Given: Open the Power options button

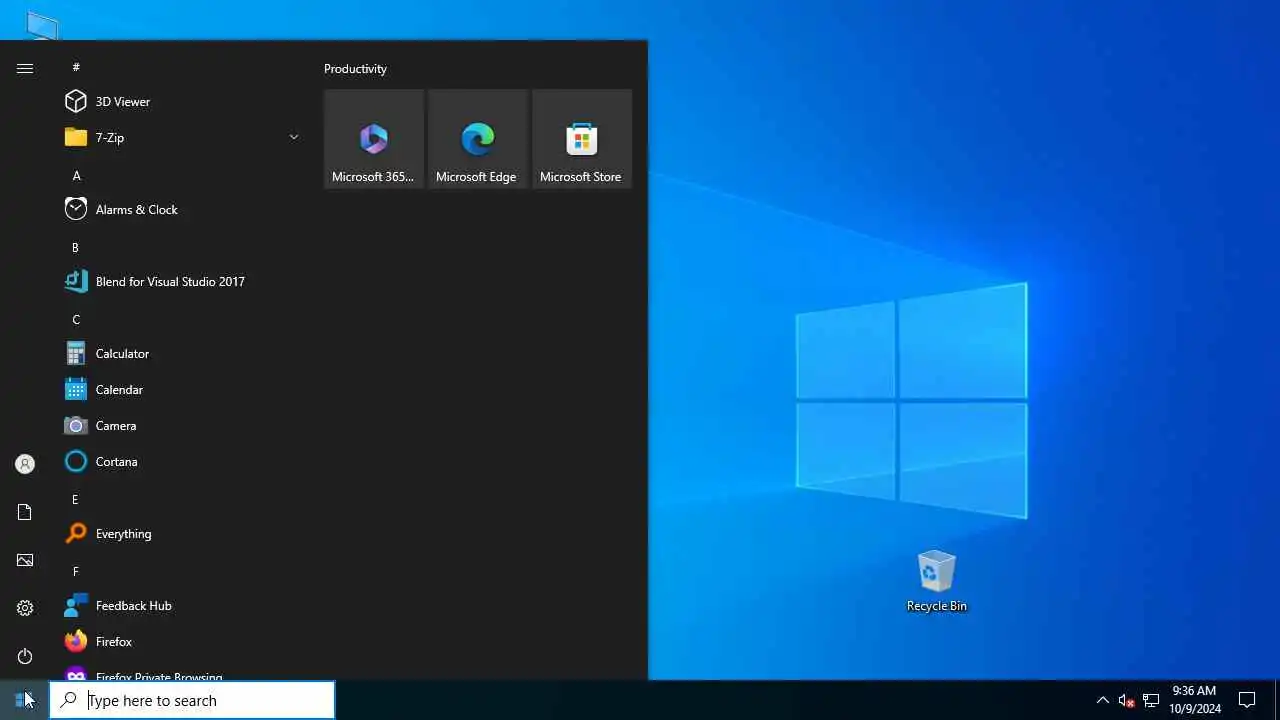Looking at the screenshot, I should (x=25, y=656).
